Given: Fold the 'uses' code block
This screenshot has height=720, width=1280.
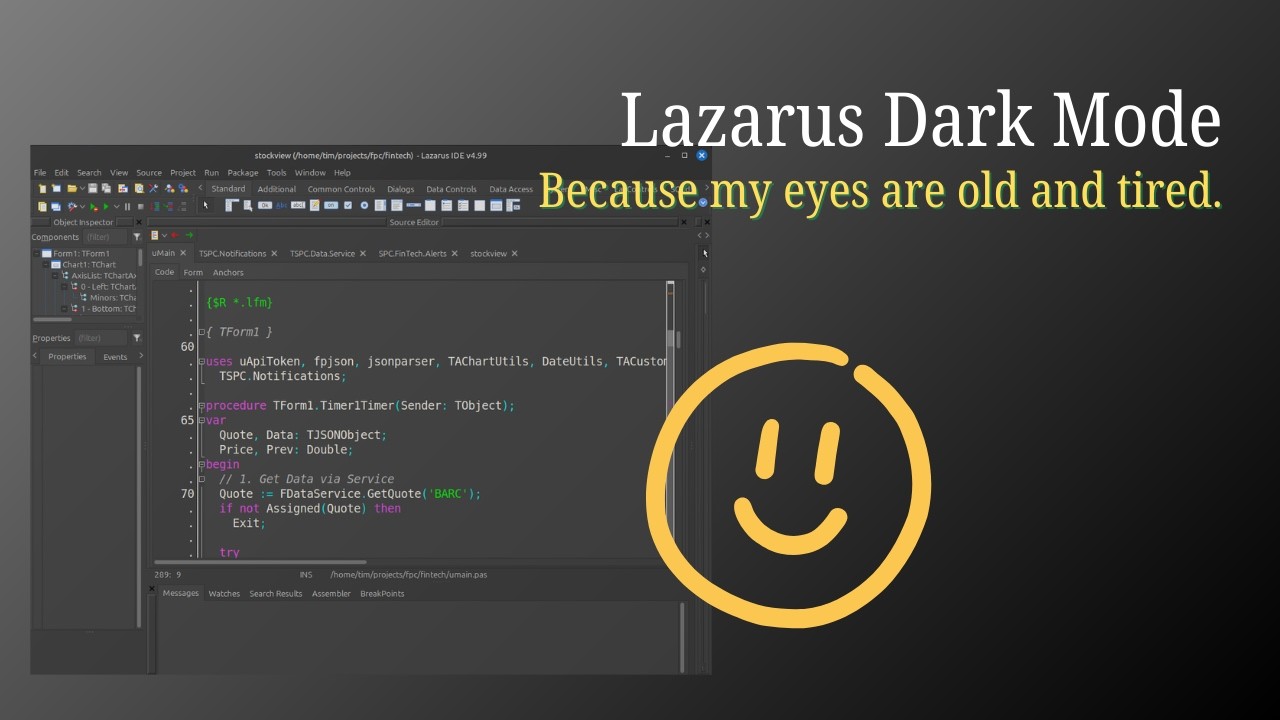Looking at the screenshot, I should pos(201,362).
